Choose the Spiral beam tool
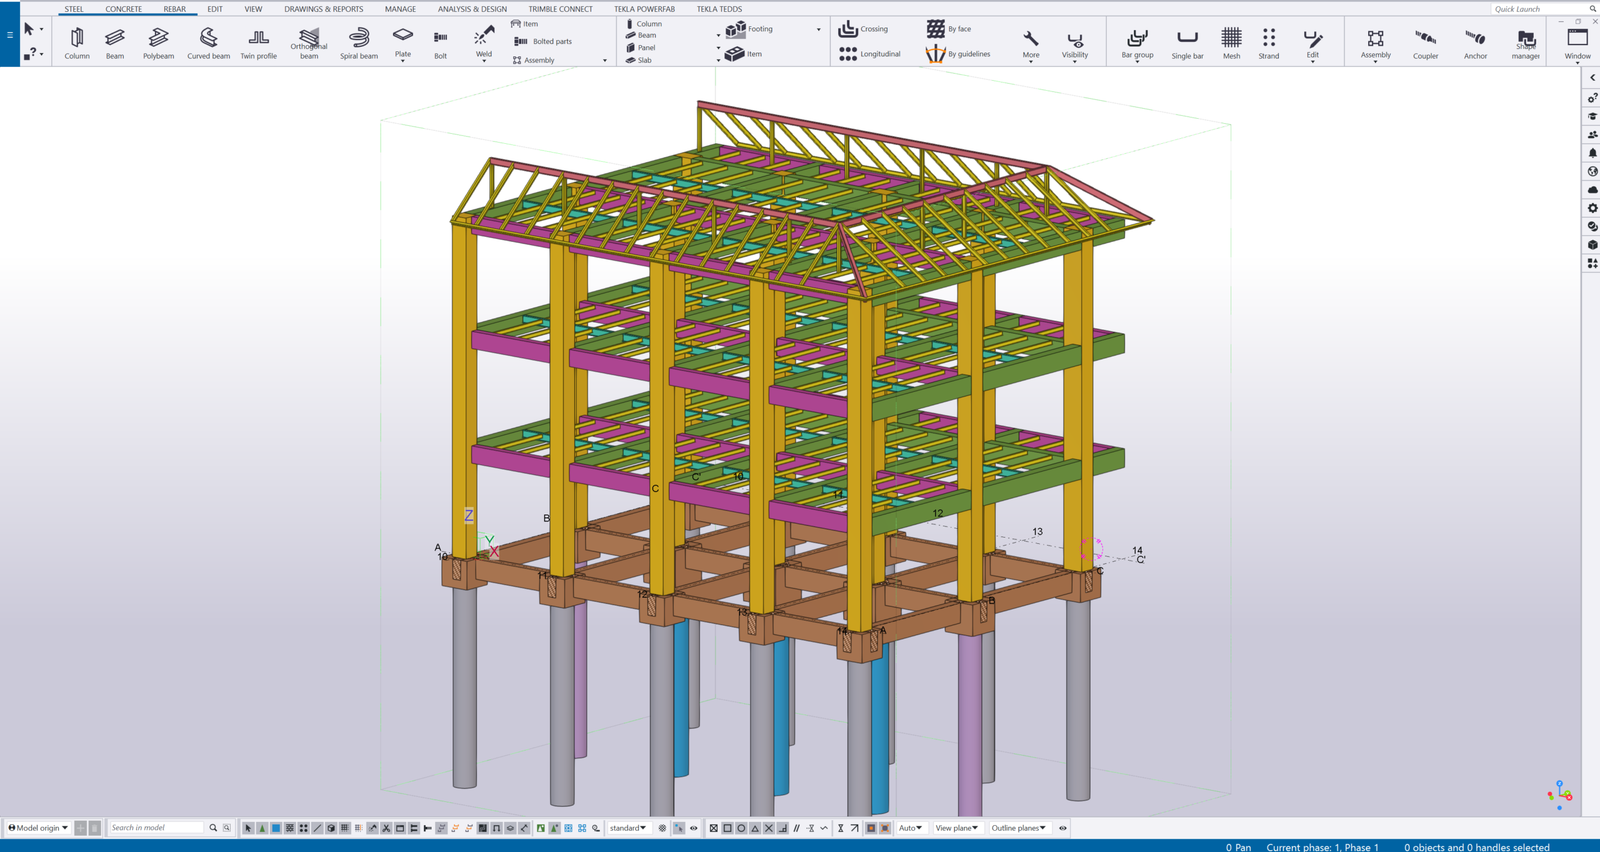This screenshot has height=852, width=1600. click(x=358, y=42)
